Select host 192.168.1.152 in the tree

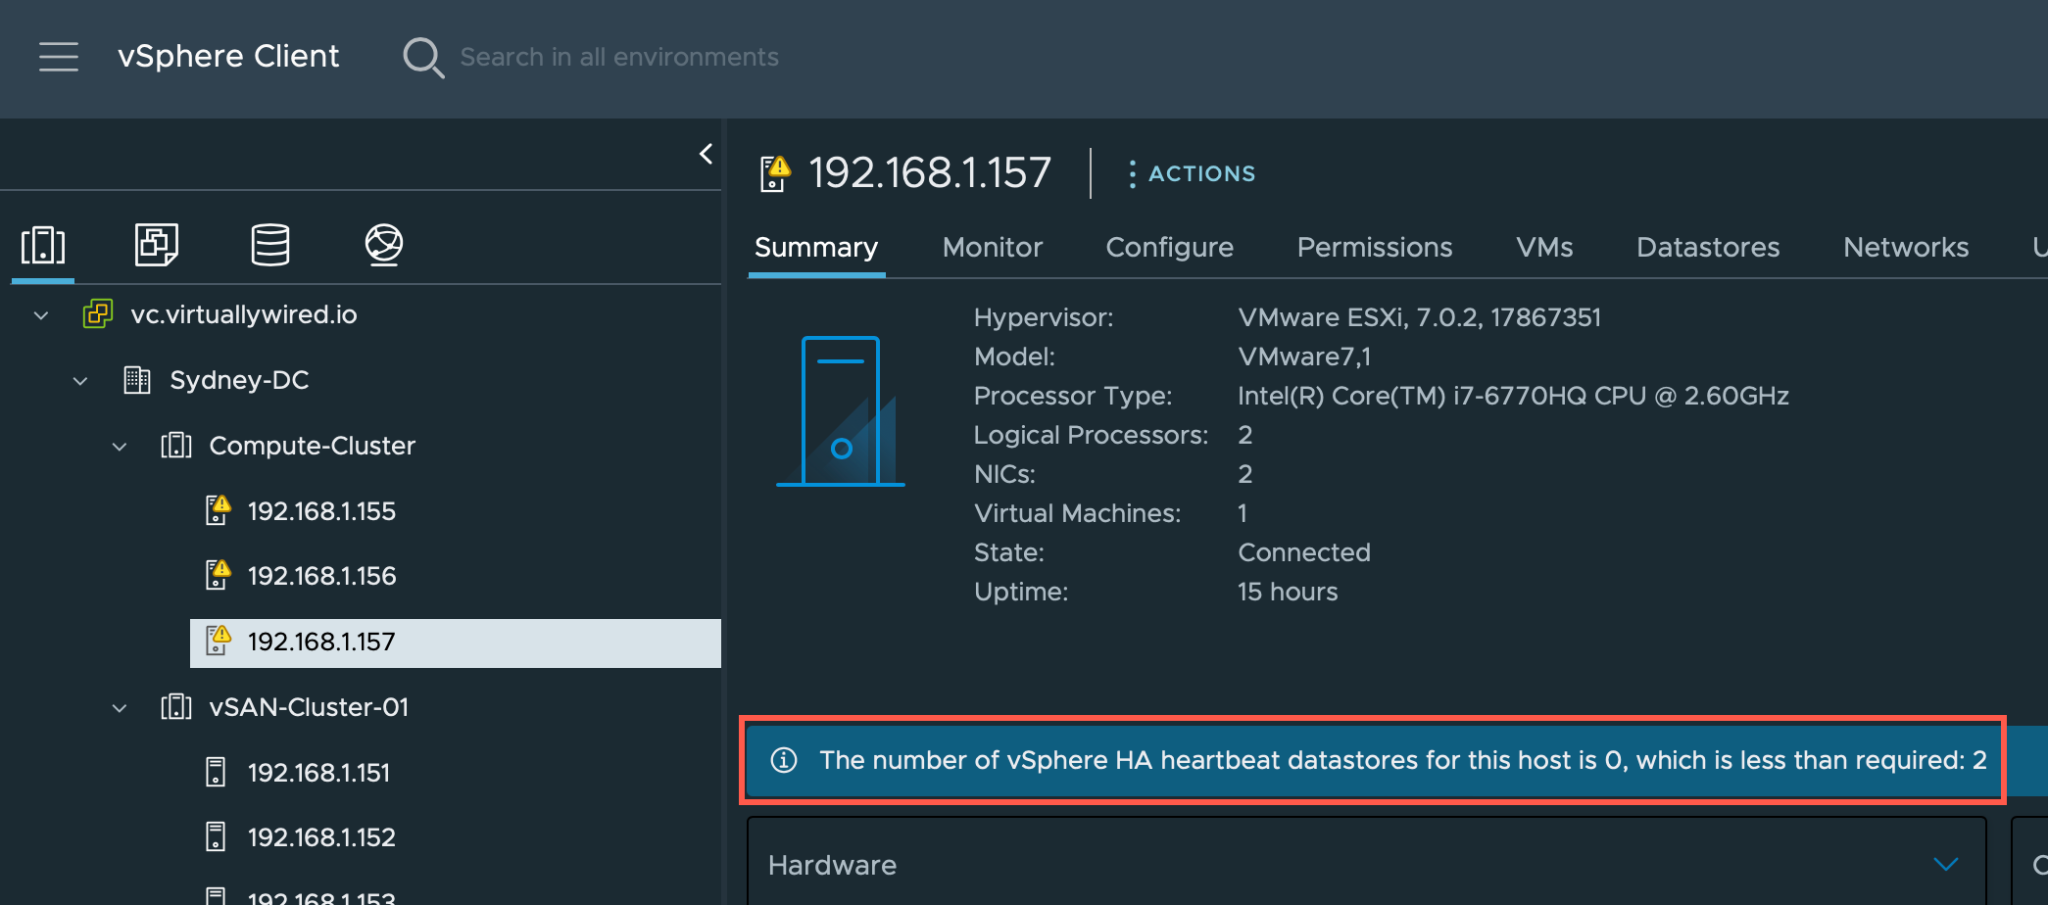[x=321, y=837]
